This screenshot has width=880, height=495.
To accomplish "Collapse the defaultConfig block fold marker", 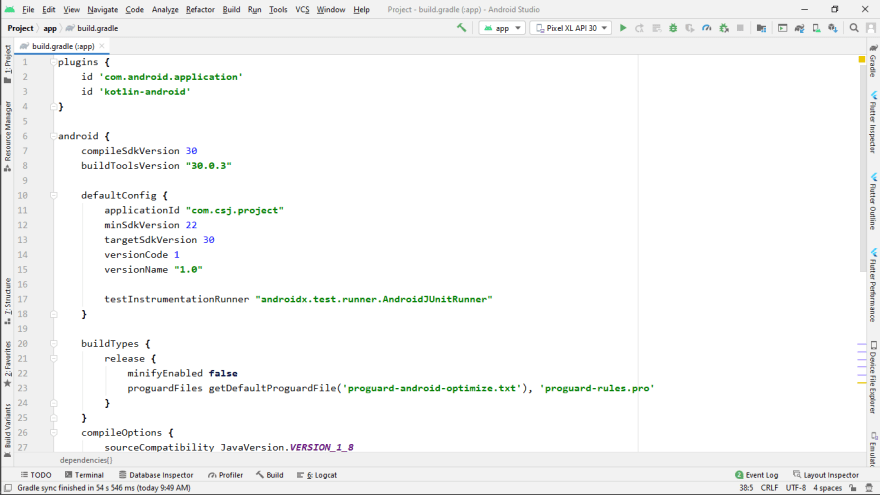I will click(53, 195).
